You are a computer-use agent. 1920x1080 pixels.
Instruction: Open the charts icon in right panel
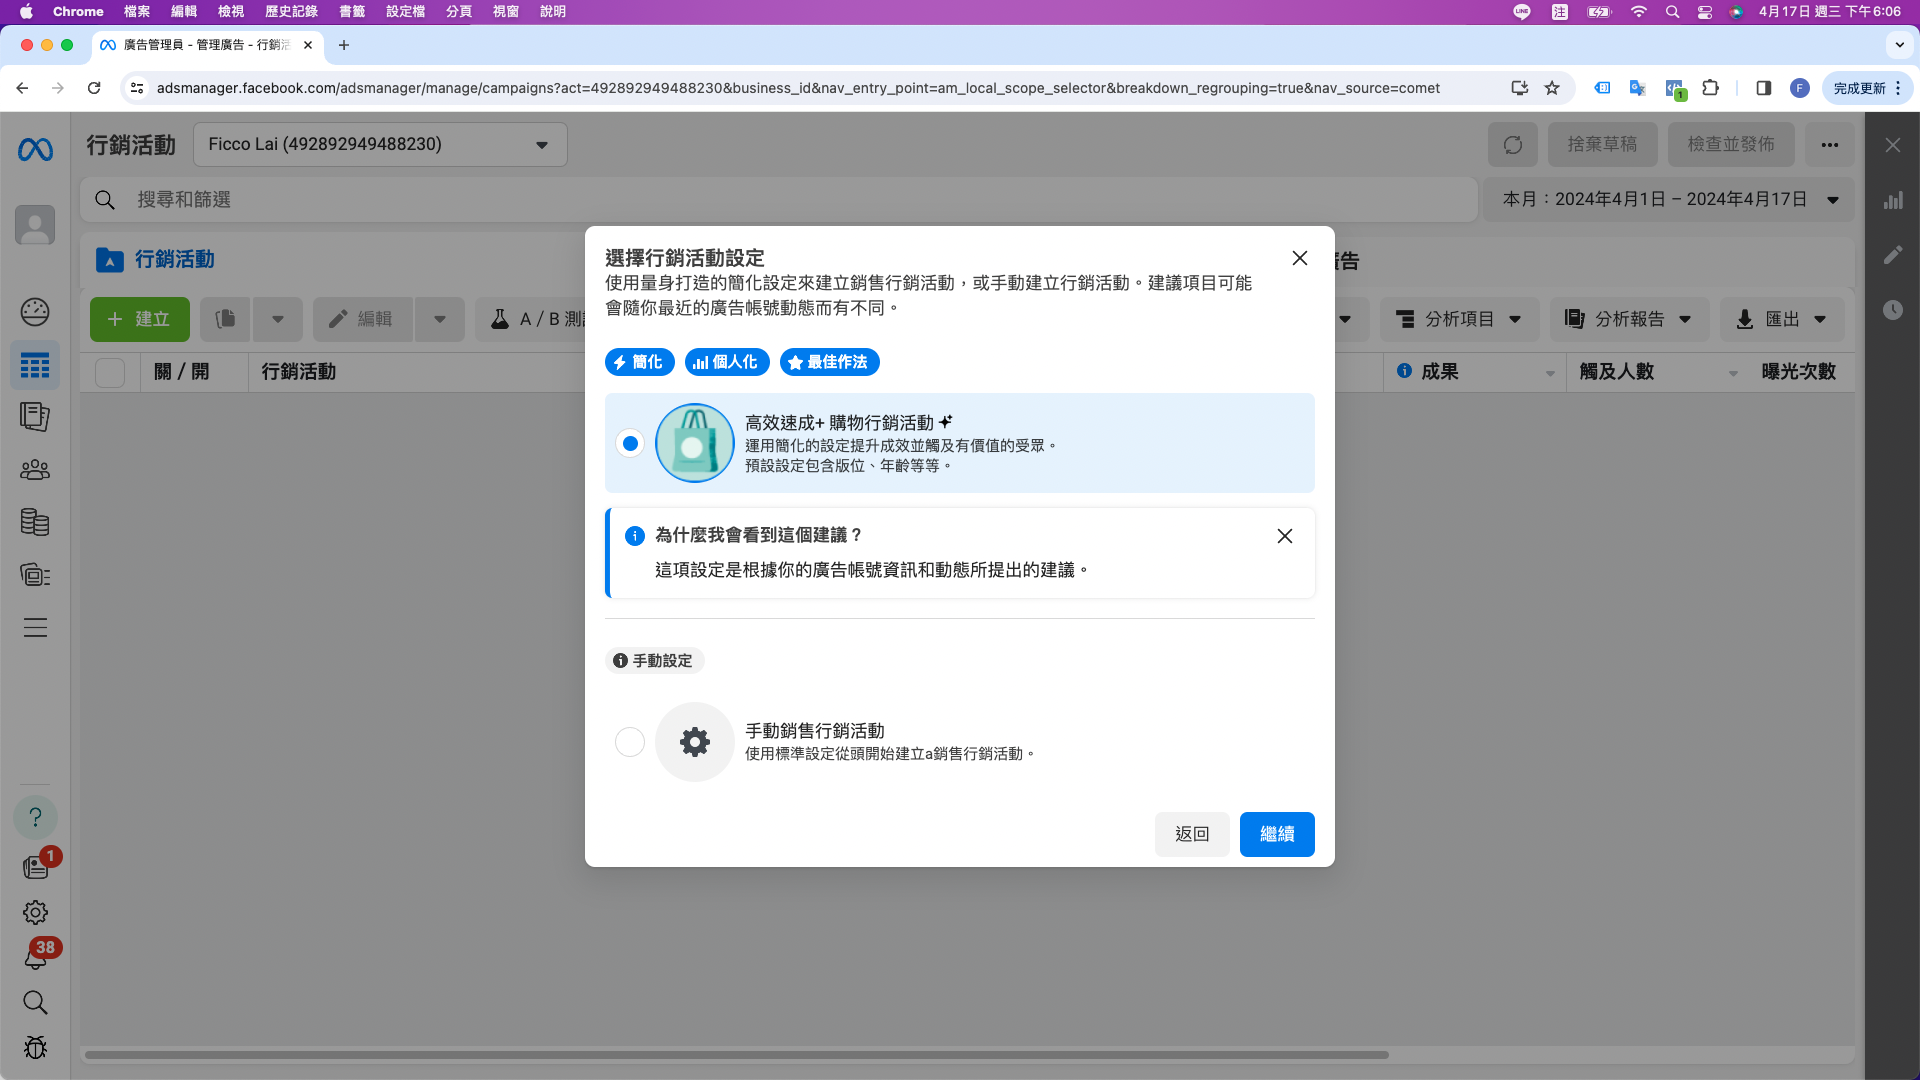pos(1893,200)
